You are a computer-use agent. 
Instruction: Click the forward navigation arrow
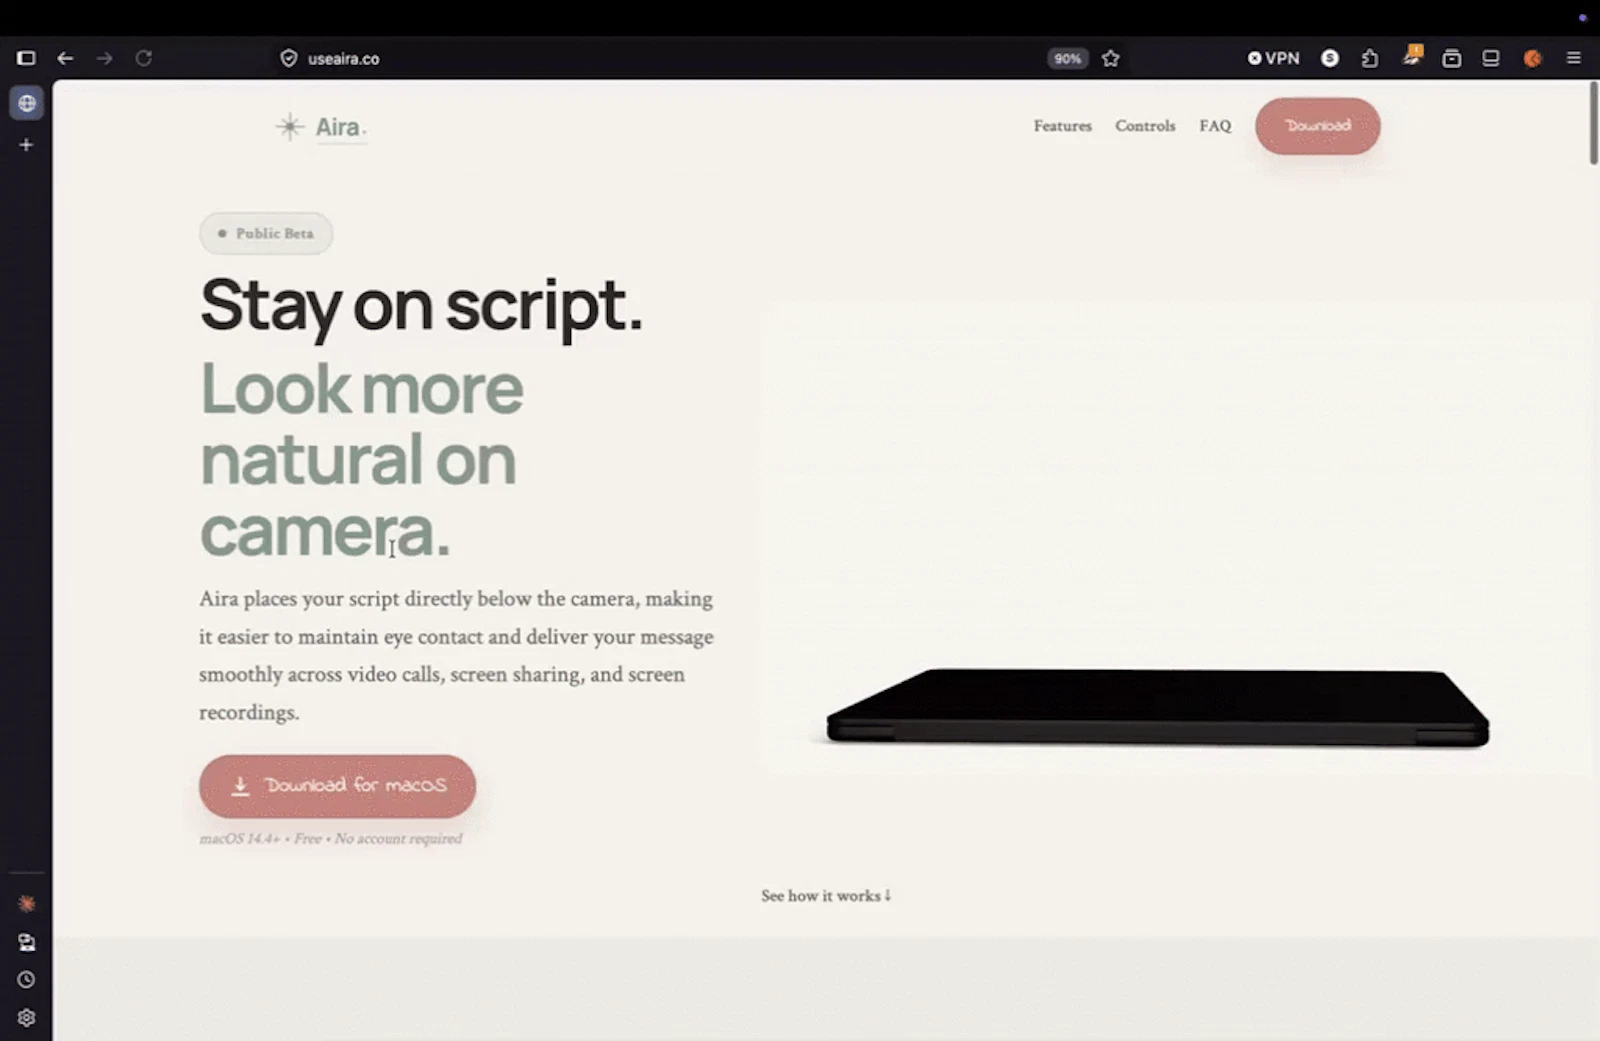coord(104,58)
